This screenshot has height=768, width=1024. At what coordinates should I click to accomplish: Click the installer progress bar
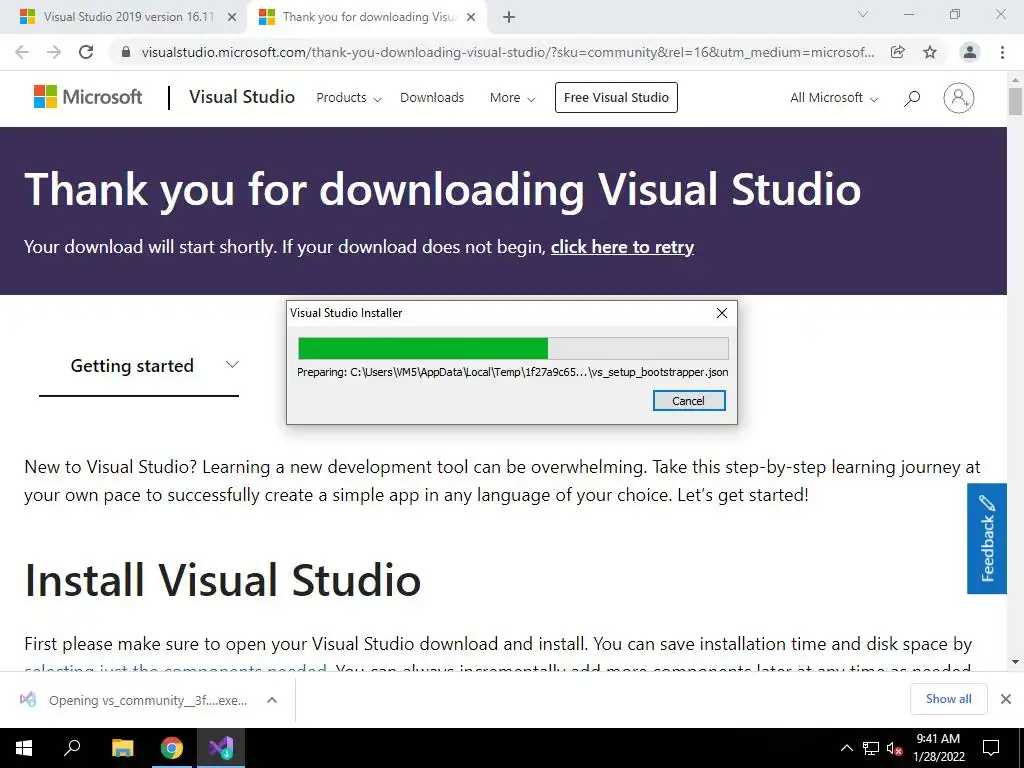click(x=513, y=349)
